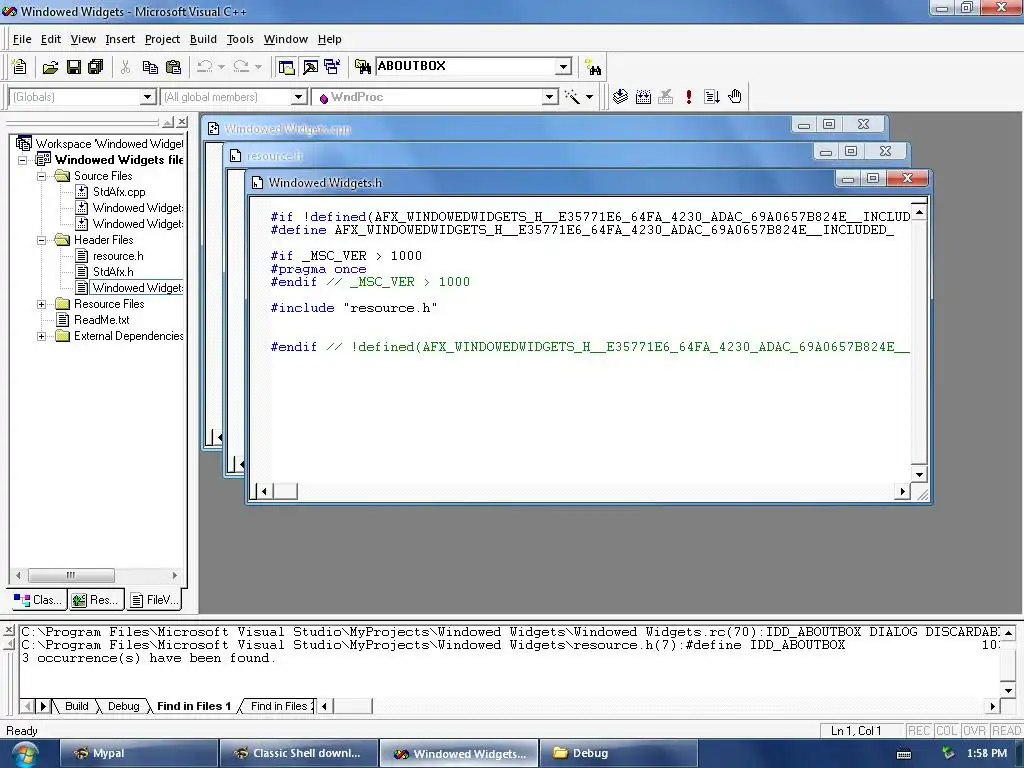Select the Find in Files 1 tab
The height and width of the screenshot is (768, 1024).
coord(194,706)
